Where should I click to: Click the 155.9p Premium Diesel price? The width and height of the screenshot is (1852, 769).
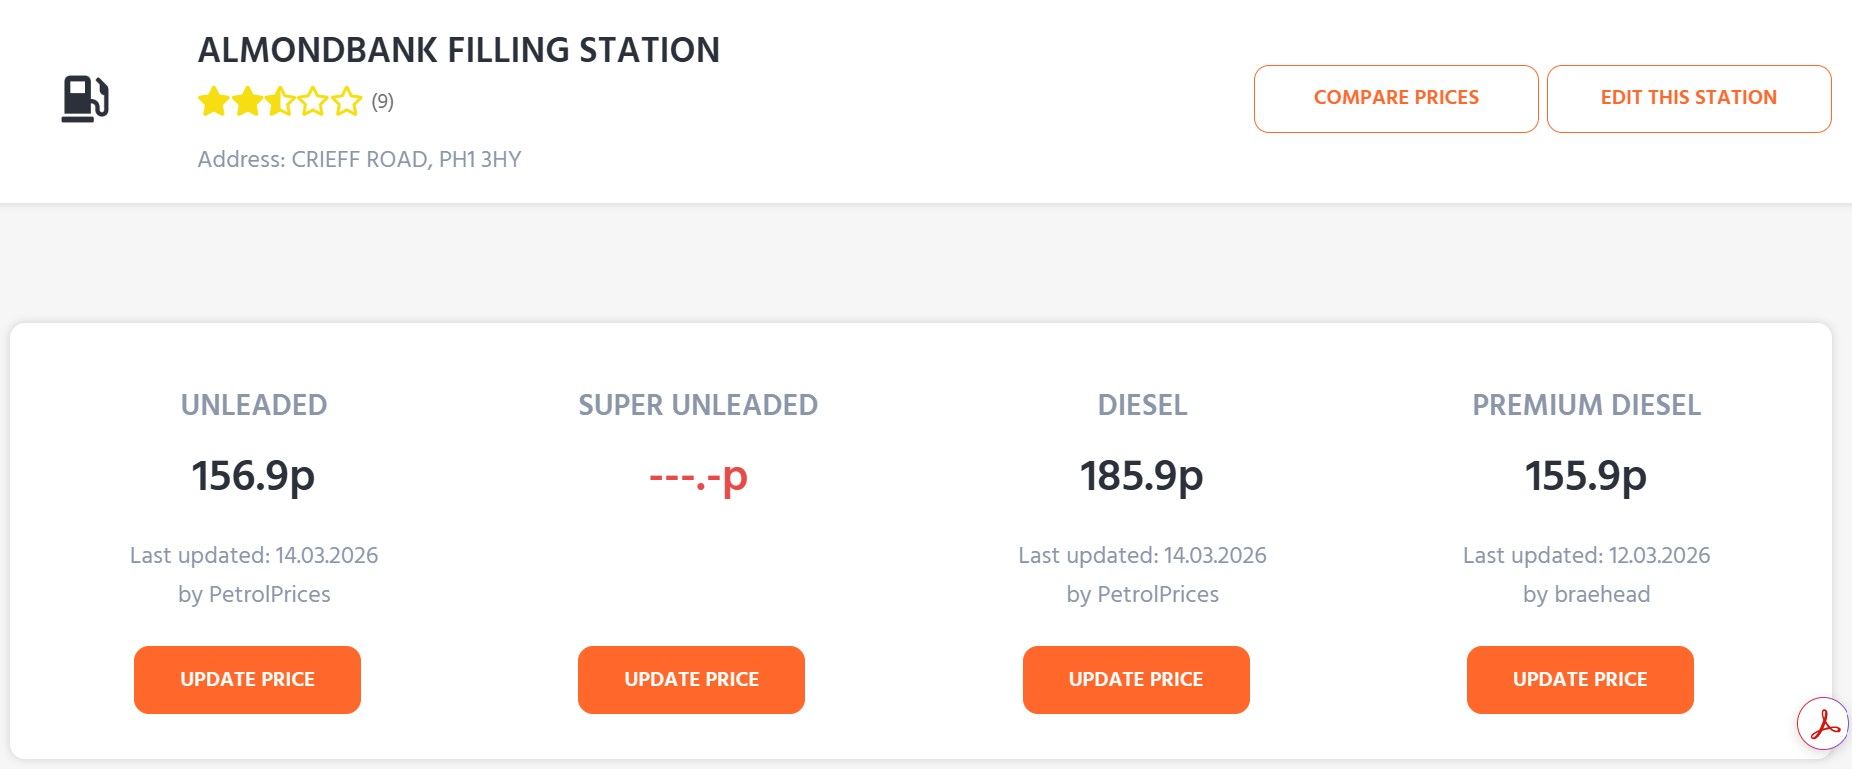pyautogui.click(x=1586, y=476)
